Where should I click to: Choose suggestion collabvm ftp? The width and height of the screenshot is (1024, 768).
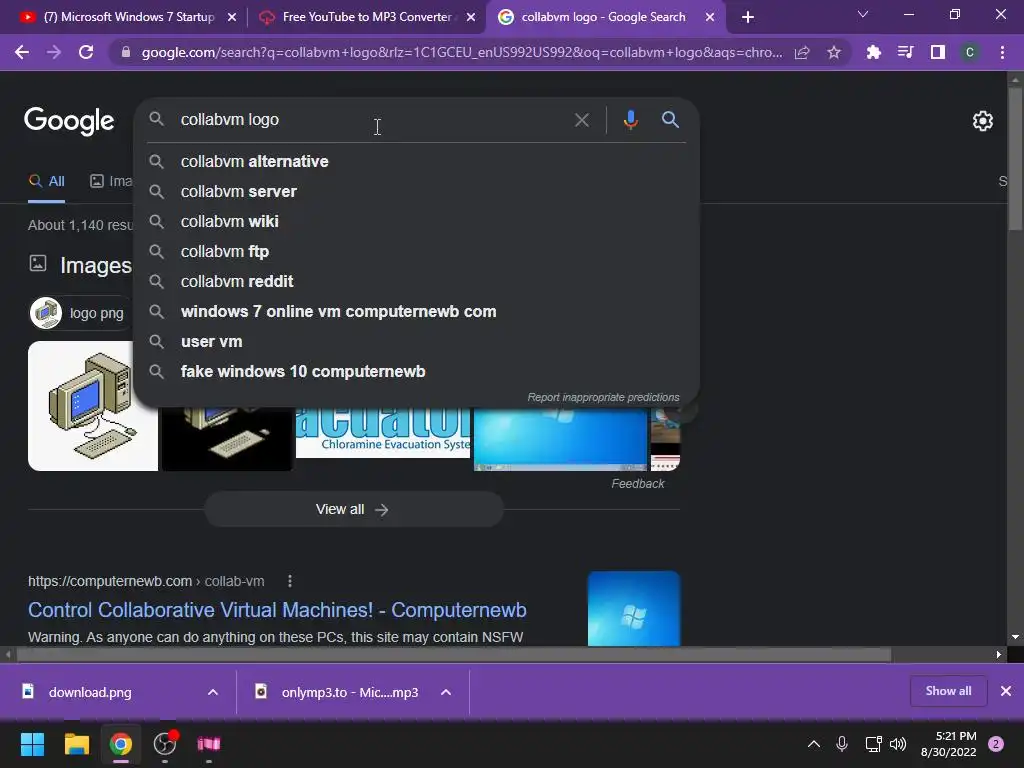click(417, 251)
